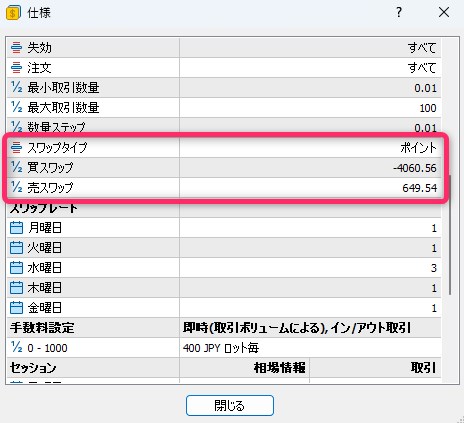Click the ½ icon beside 最大取引数量

click(16, 107)
